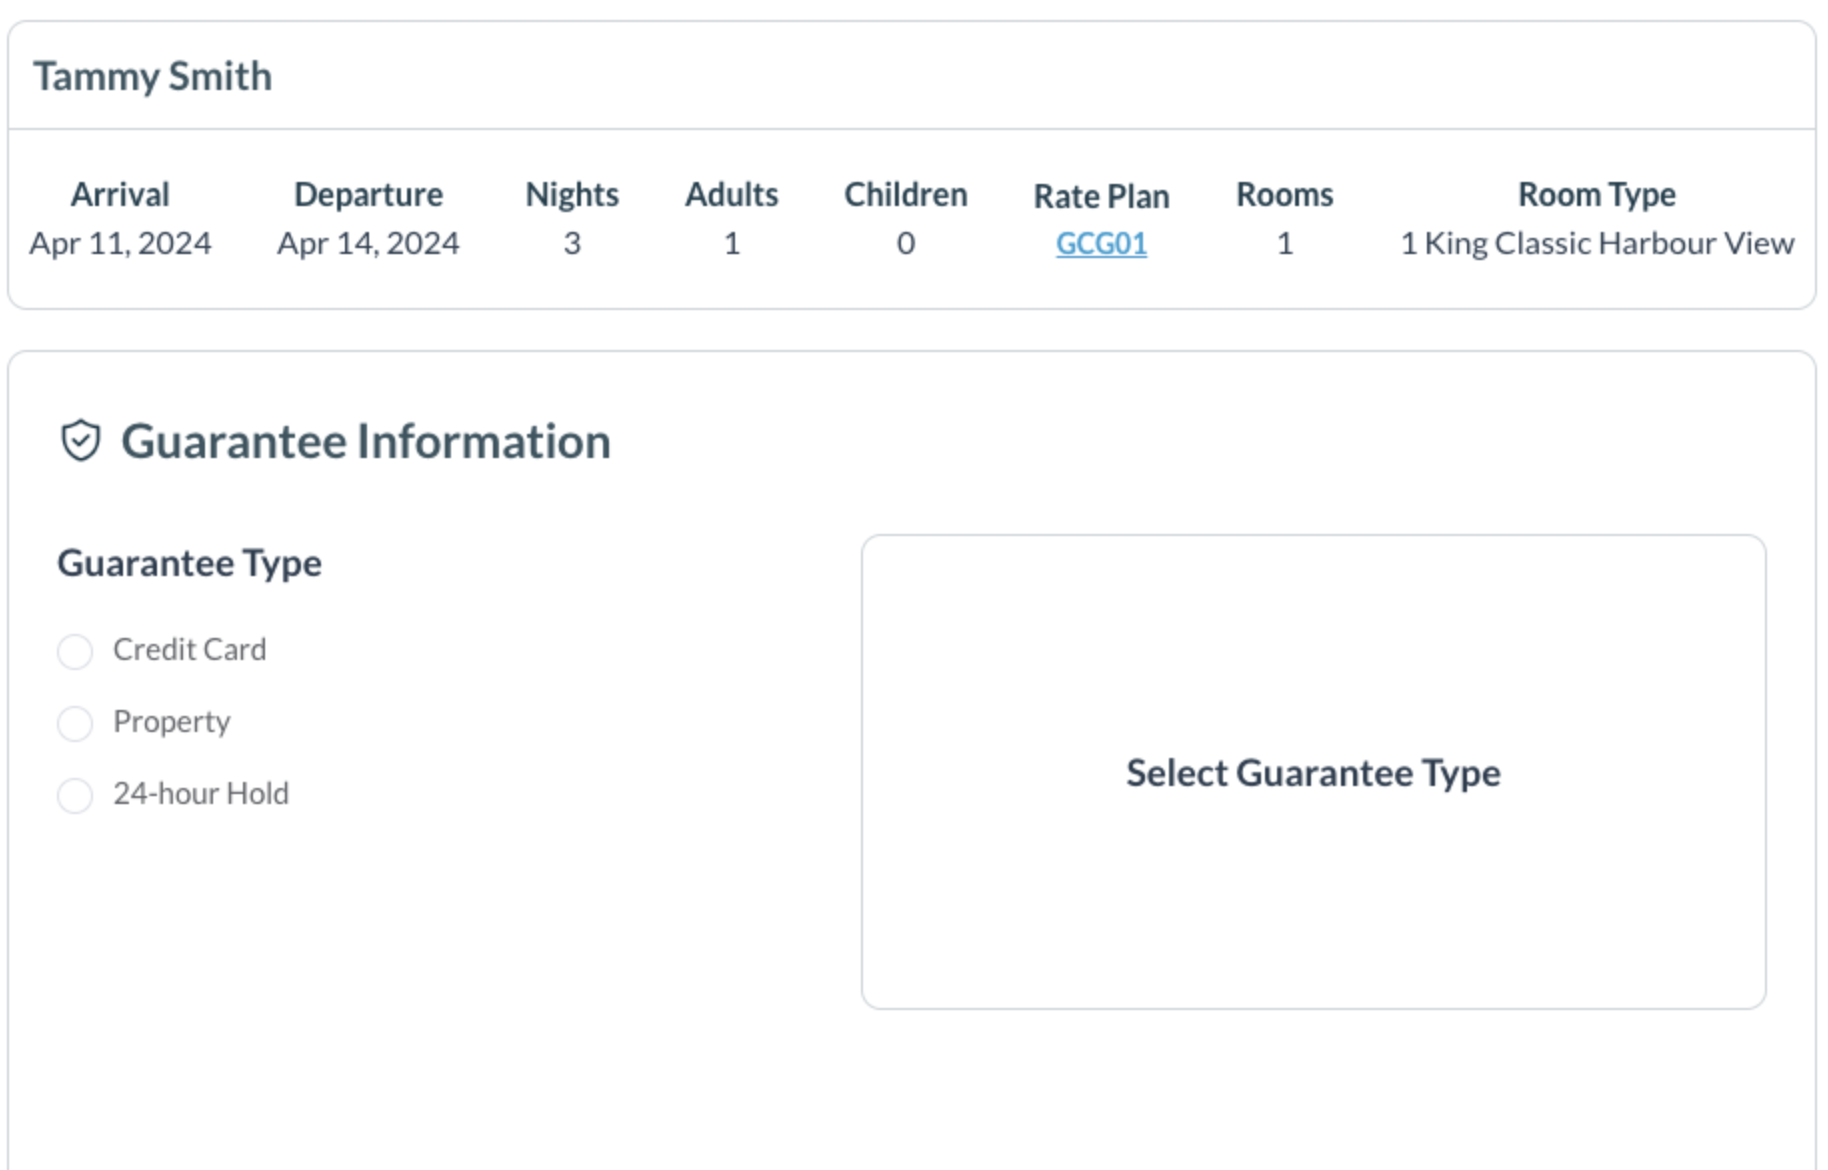This screenshot has height=1170, width=1828.
Task: Click the Adults column header
Action: [732, 193]
